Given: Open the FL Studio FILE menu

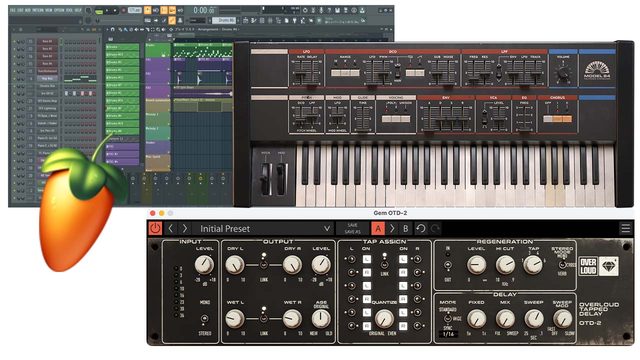Looking at the screenshot, I should 13,10.
